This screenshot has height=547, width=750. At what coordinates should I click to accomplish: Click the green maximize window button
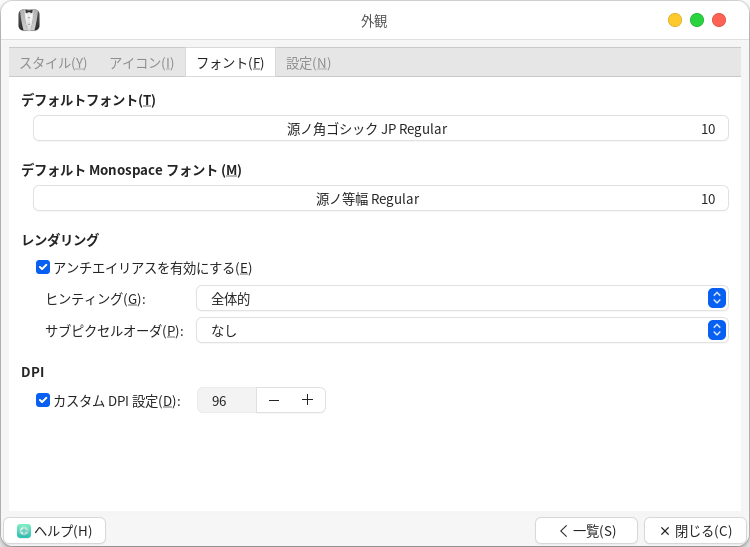(x=697, y=20)
